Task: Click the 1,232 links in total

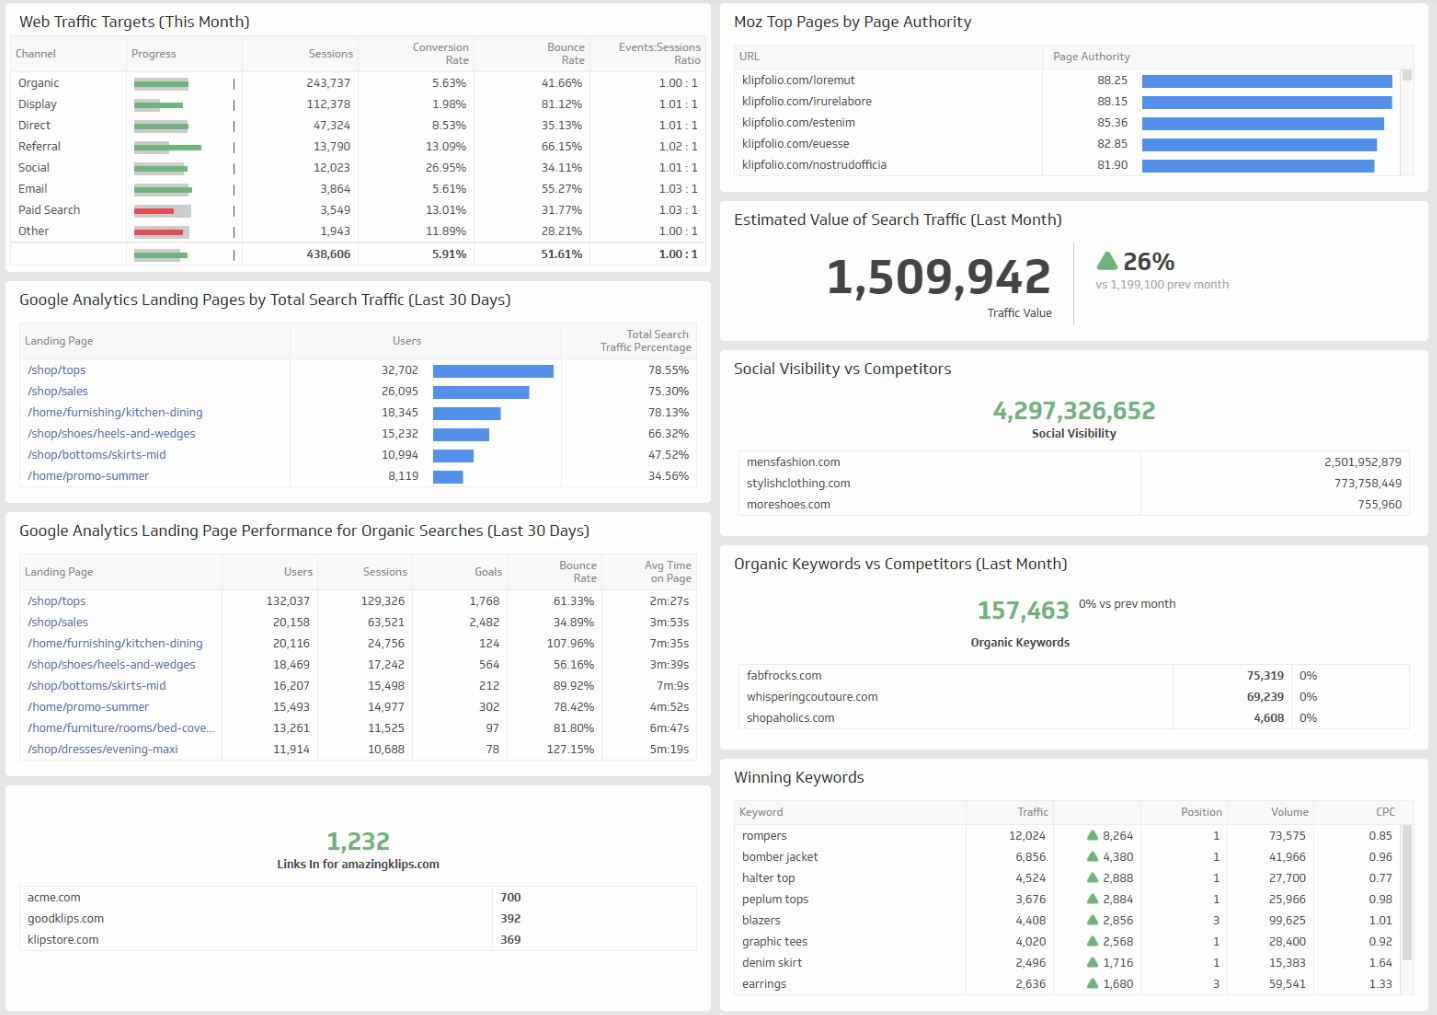Action: pyautogui.click(x=358, y=841)
